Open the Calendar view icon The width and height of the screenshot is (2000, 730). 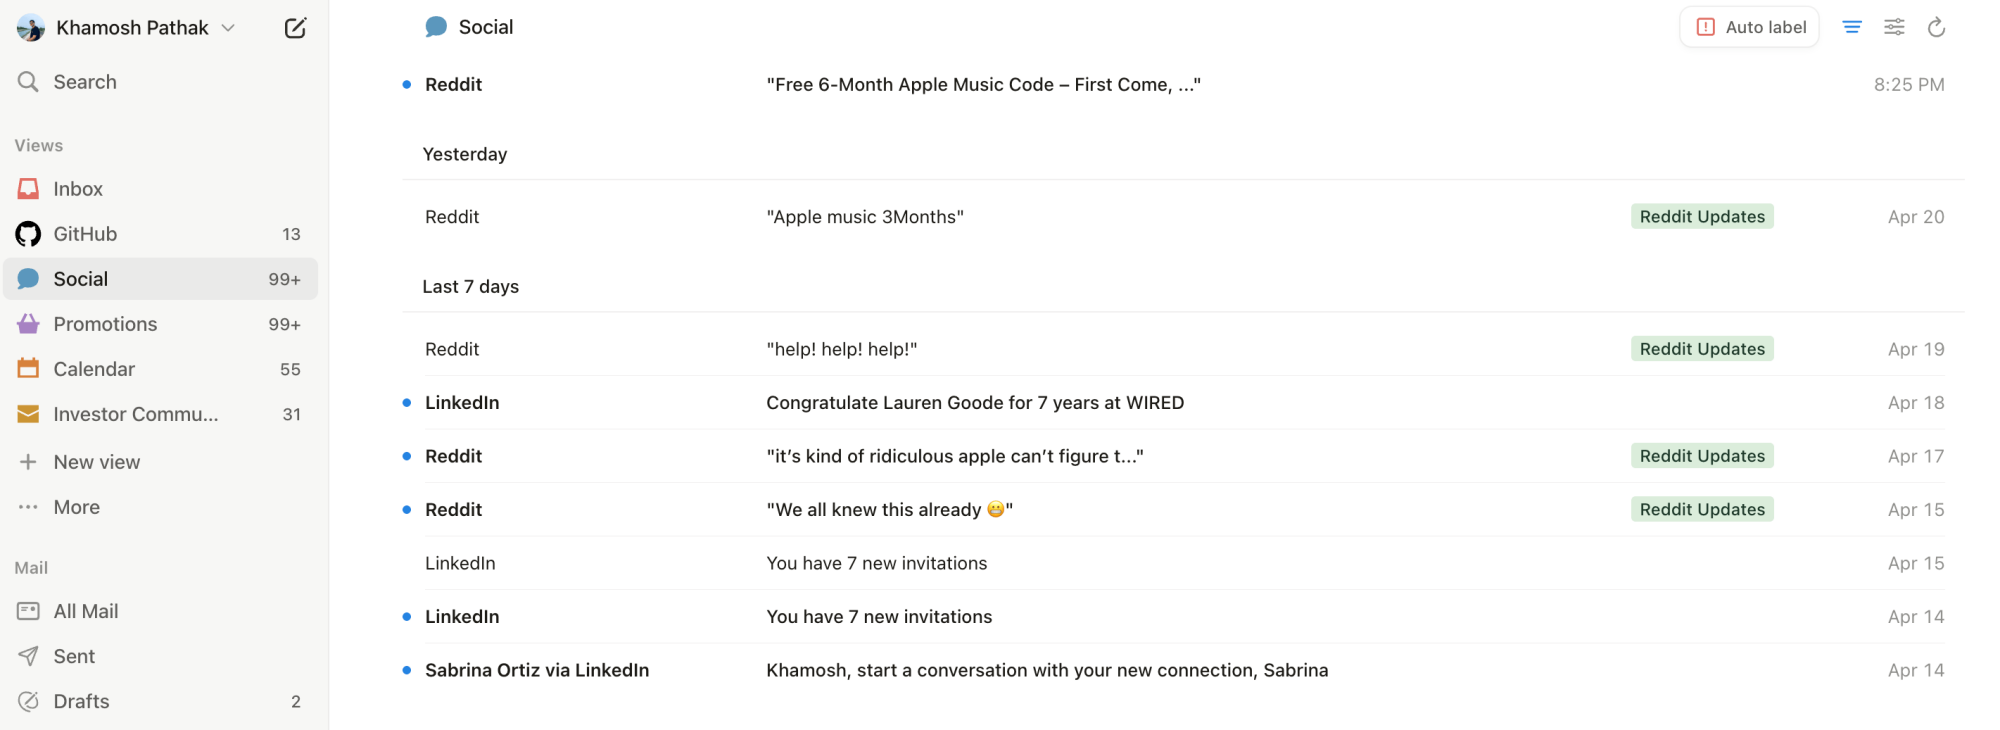28,368
